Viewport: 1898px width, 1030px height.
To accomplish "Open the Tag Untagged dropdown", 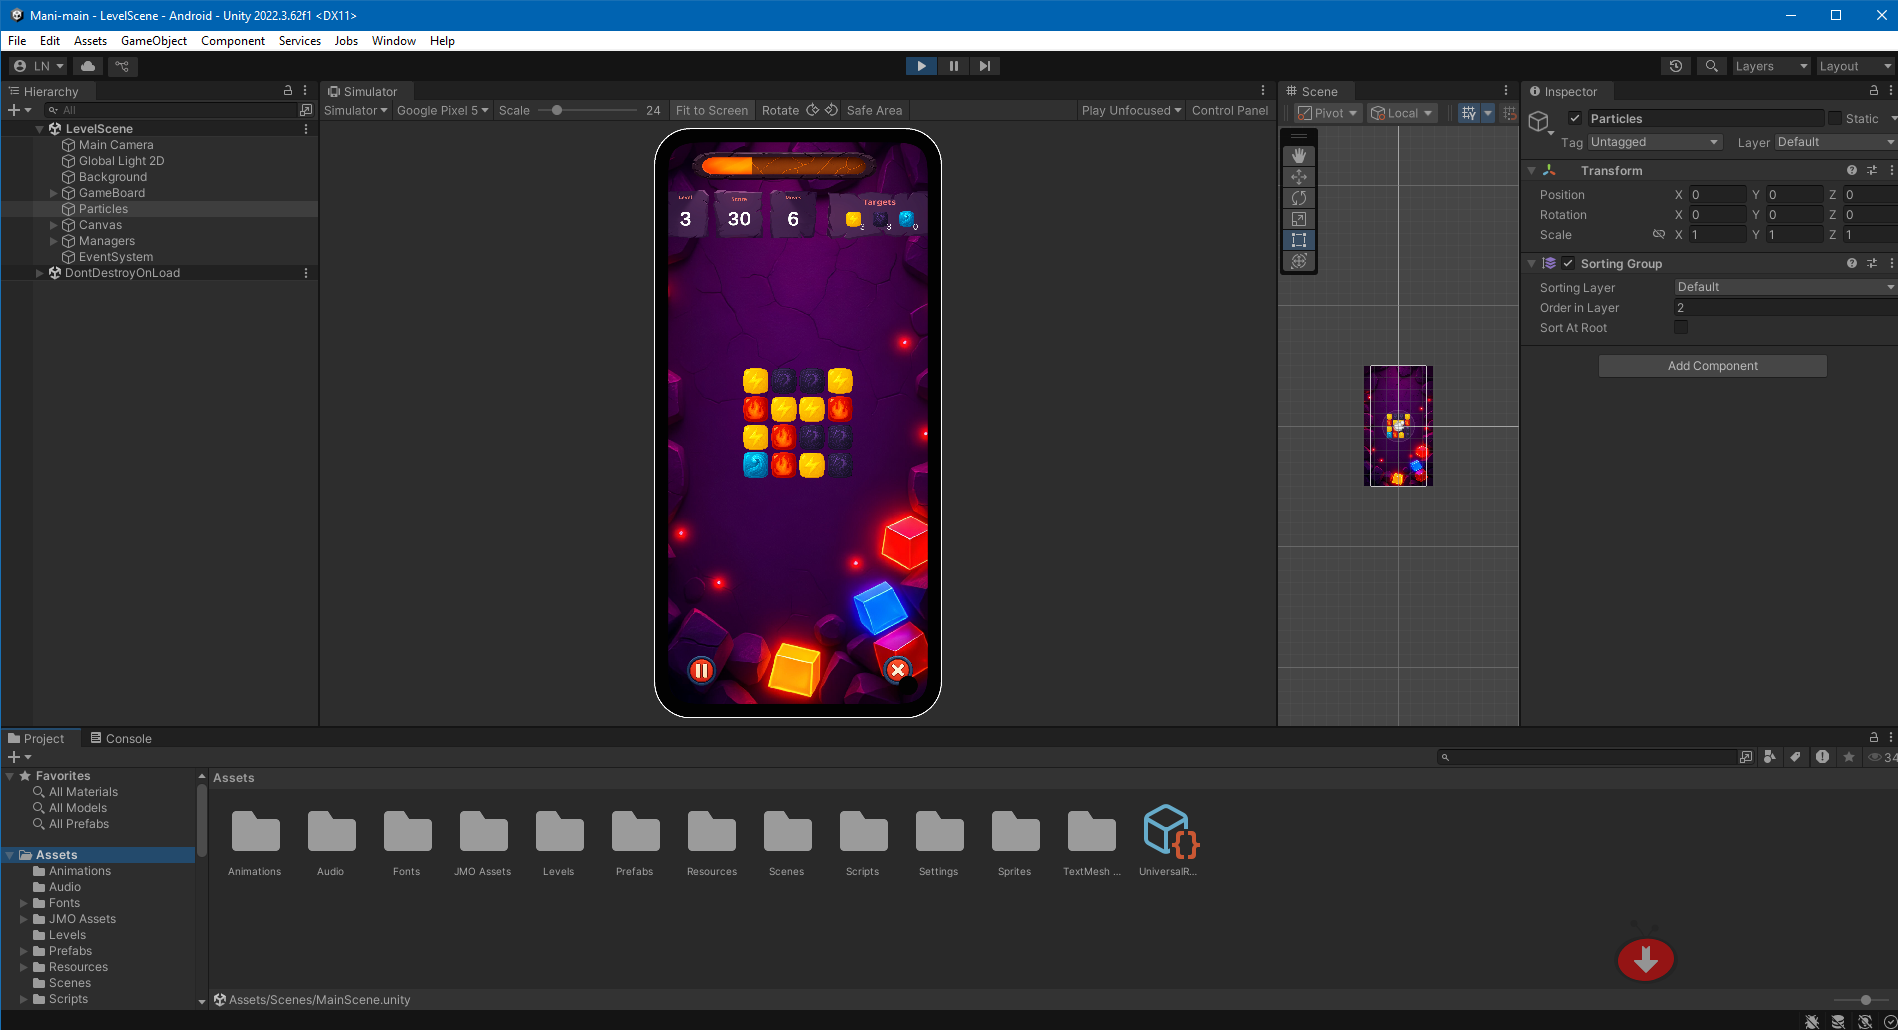I will (x=1655, y=142).
